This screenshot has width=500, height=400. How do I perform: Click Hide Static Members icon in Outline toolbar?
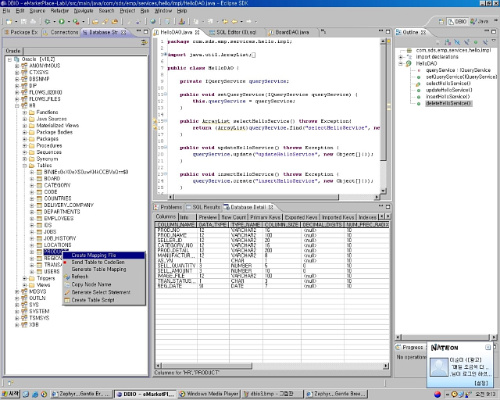click(x=467, y=42)
